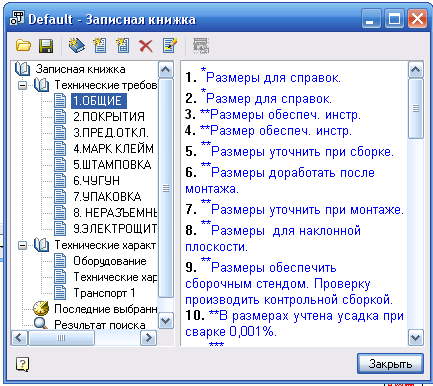The width and height of the screenshot is (433, 386).
Task: Click text panel scroll down arrow
Action: click(x=416, y=338)
